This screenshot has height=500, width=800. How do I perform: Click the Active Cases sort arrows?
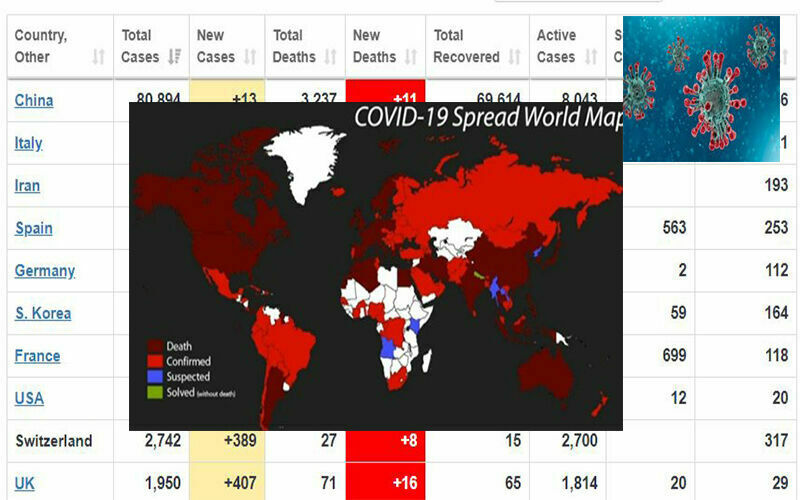pyautogui.click(x=591, y=58)
